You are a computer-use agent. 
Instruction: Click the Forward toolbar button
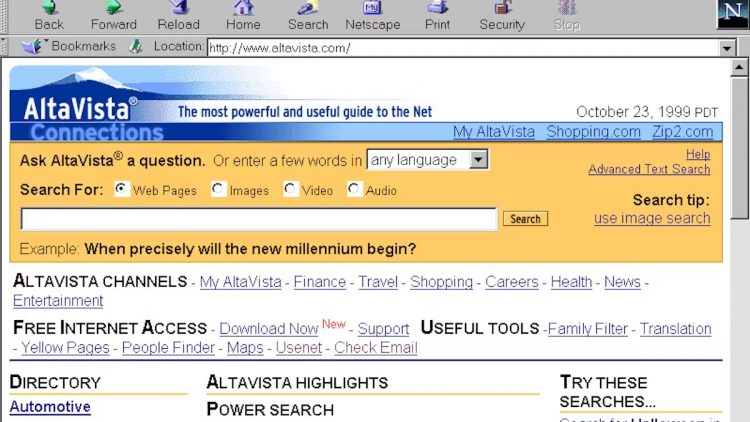(113, 15)
